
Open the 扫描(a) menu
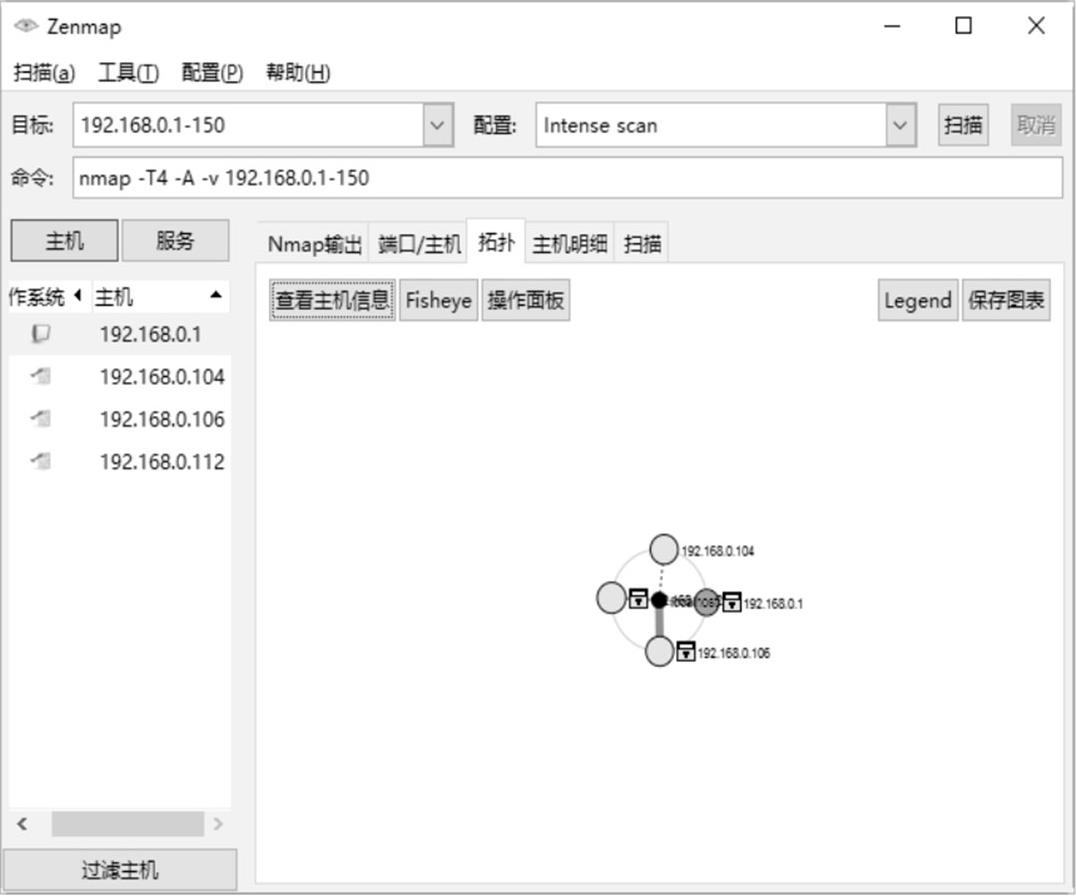[x=44, y=72]
